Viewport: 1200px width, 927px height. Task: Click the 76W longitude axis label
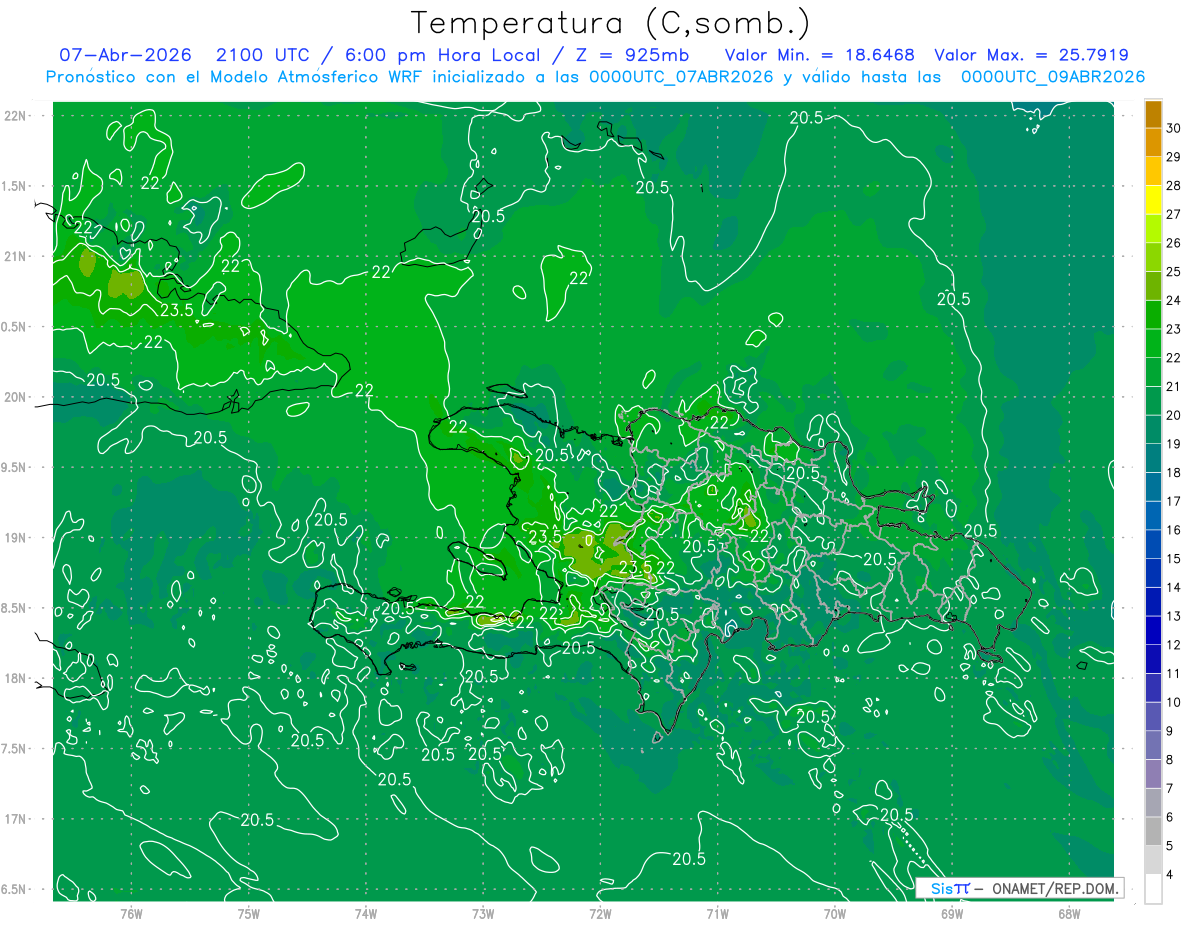131,913
